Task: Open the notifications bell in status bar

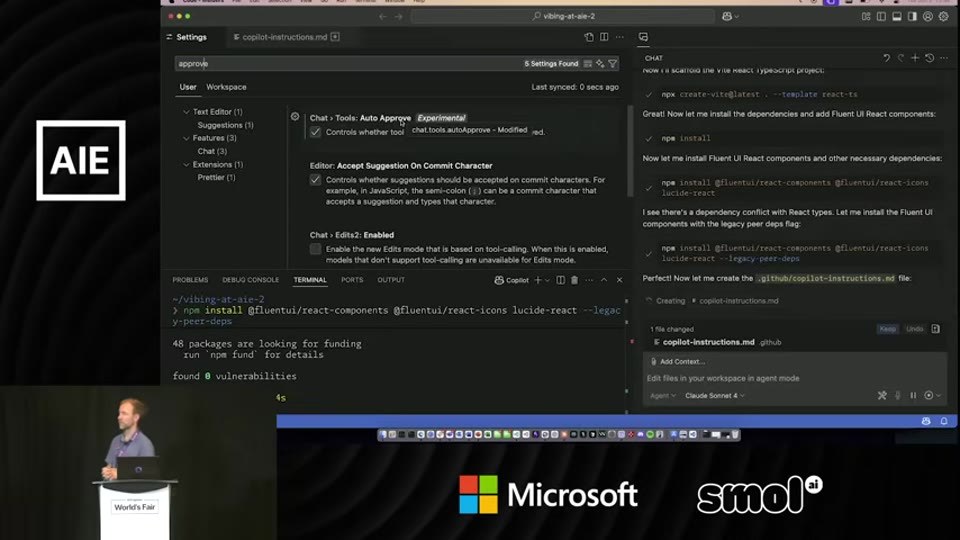Action: pyautogui.click(x=944, y=421)
